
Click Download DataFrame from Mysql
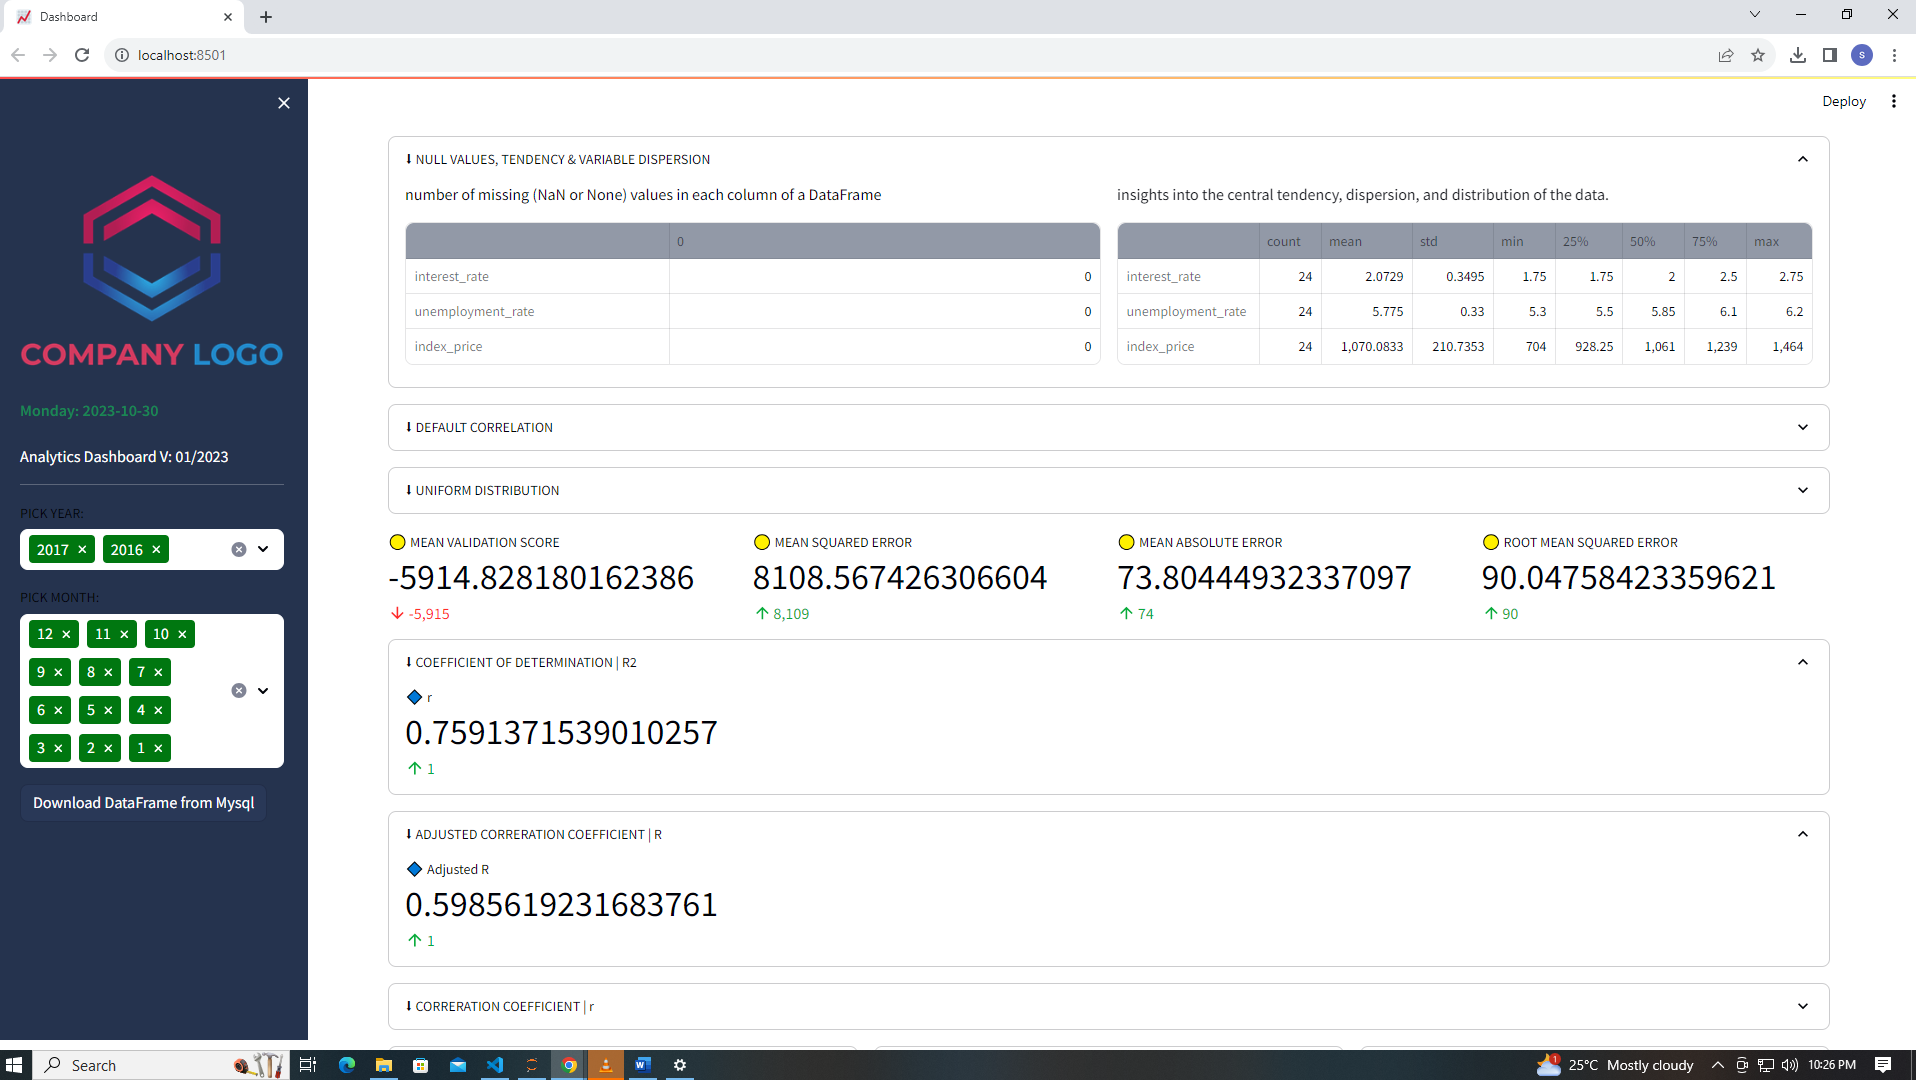(143, 802)
